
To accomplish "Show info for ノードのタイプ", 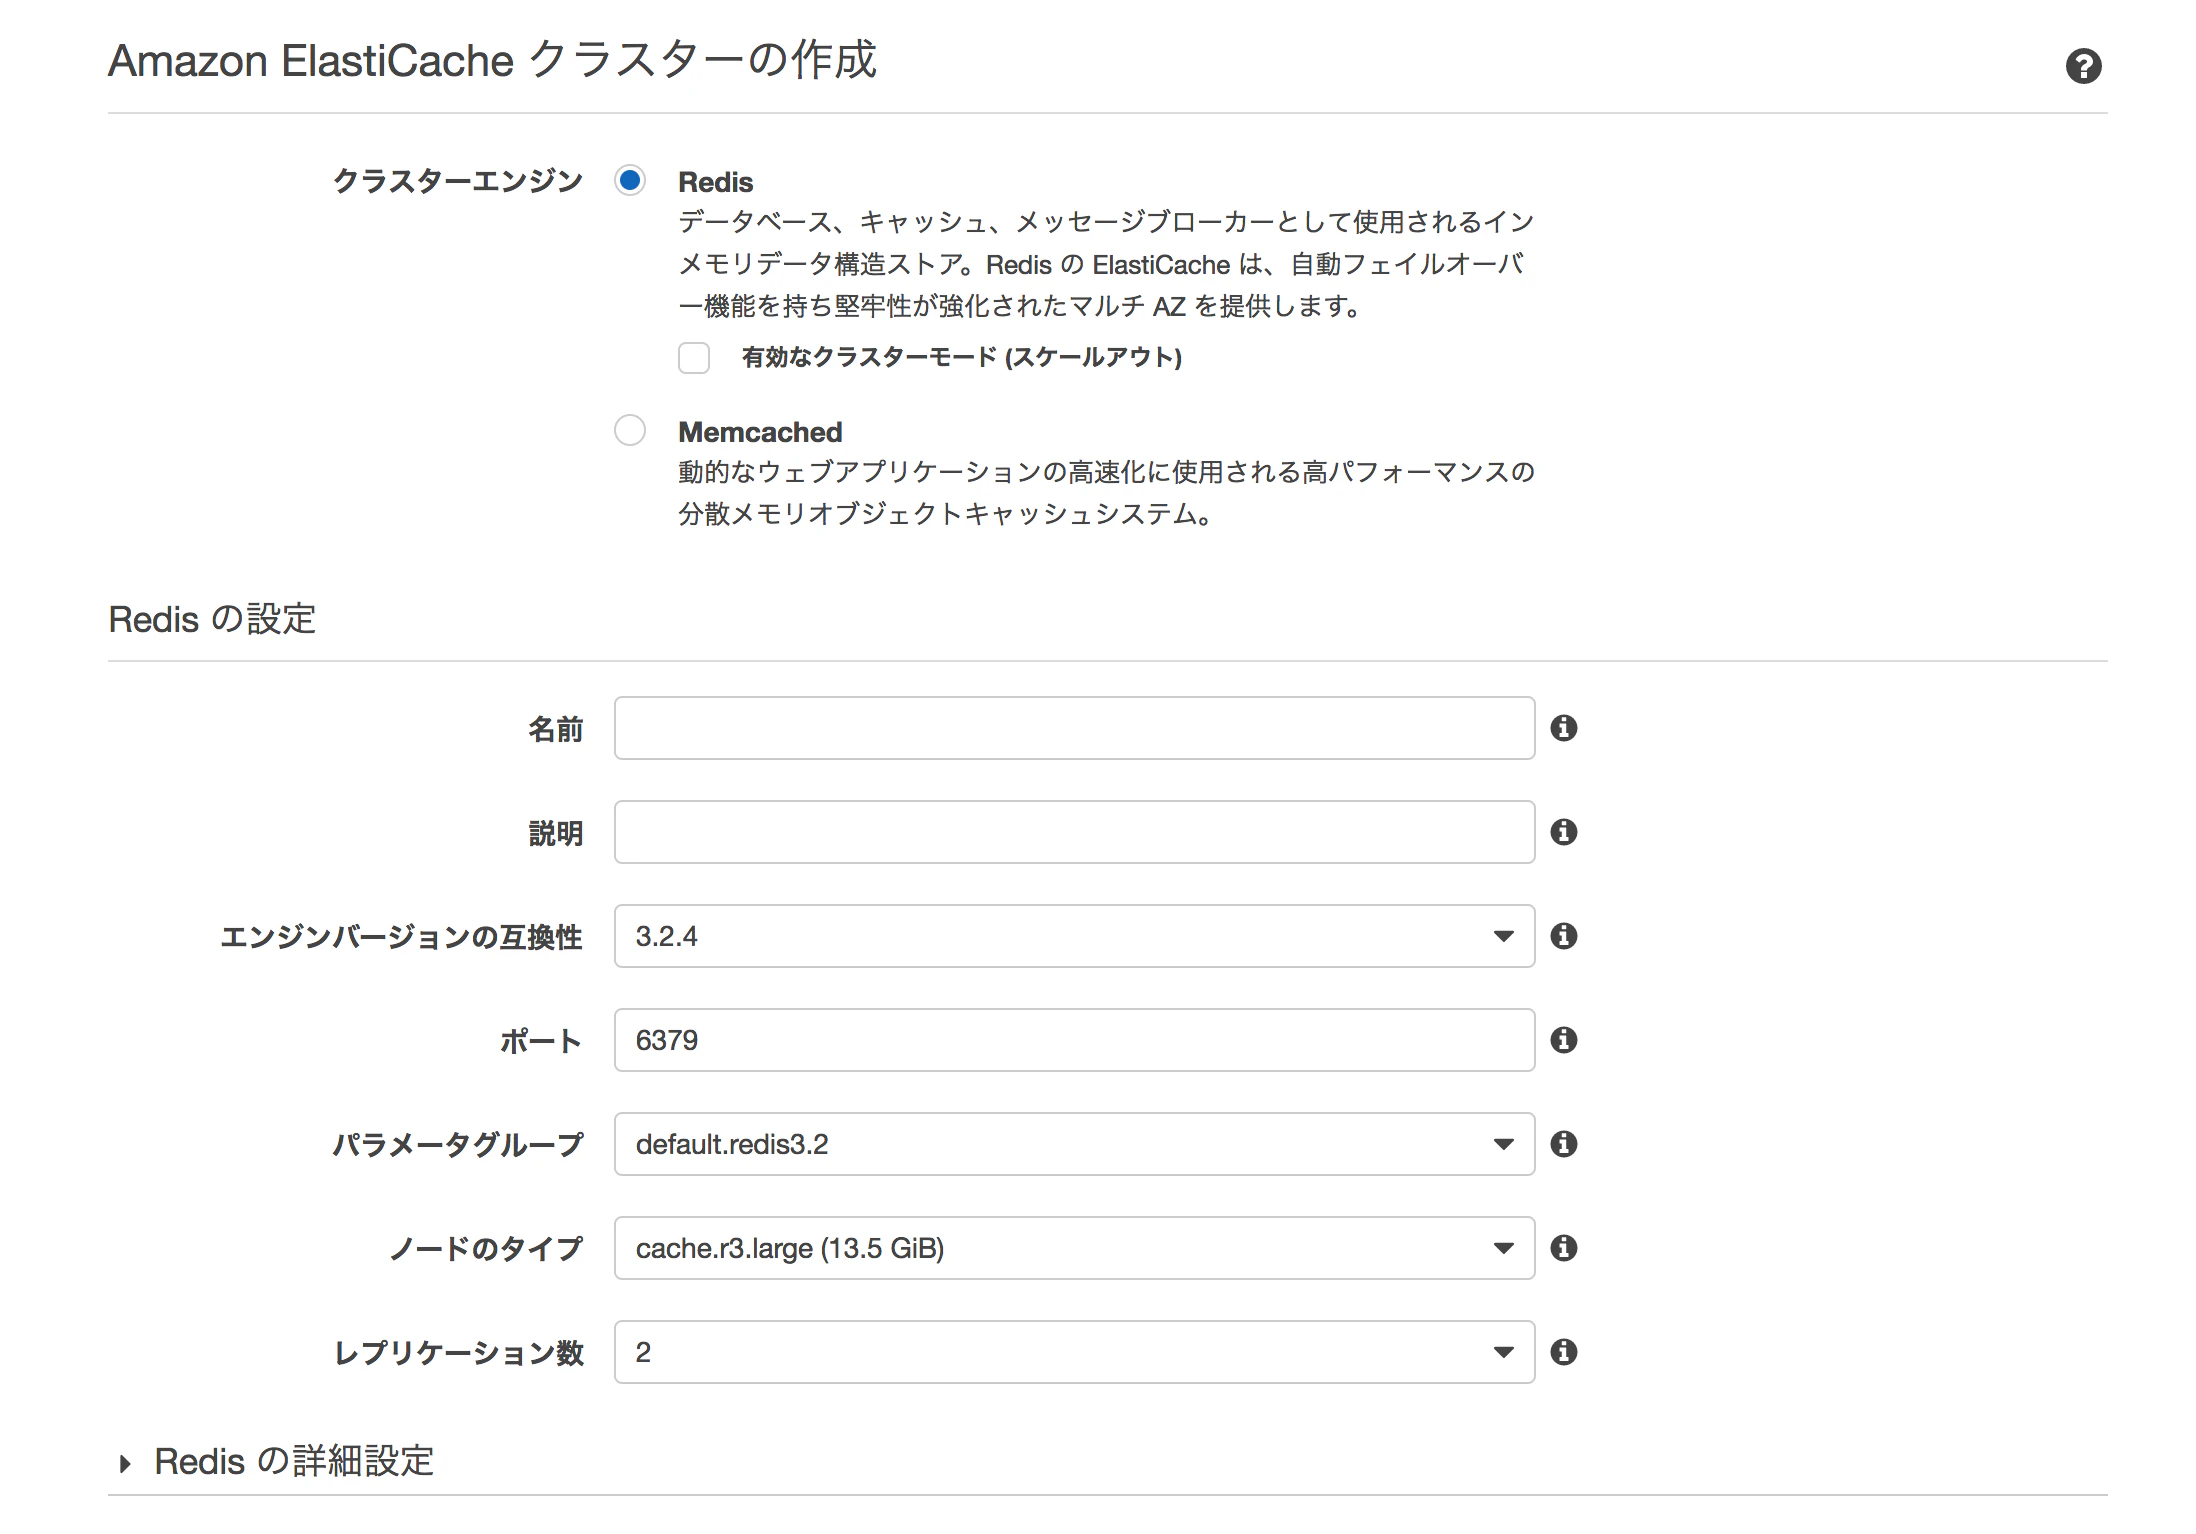I will [1564, 1248].
